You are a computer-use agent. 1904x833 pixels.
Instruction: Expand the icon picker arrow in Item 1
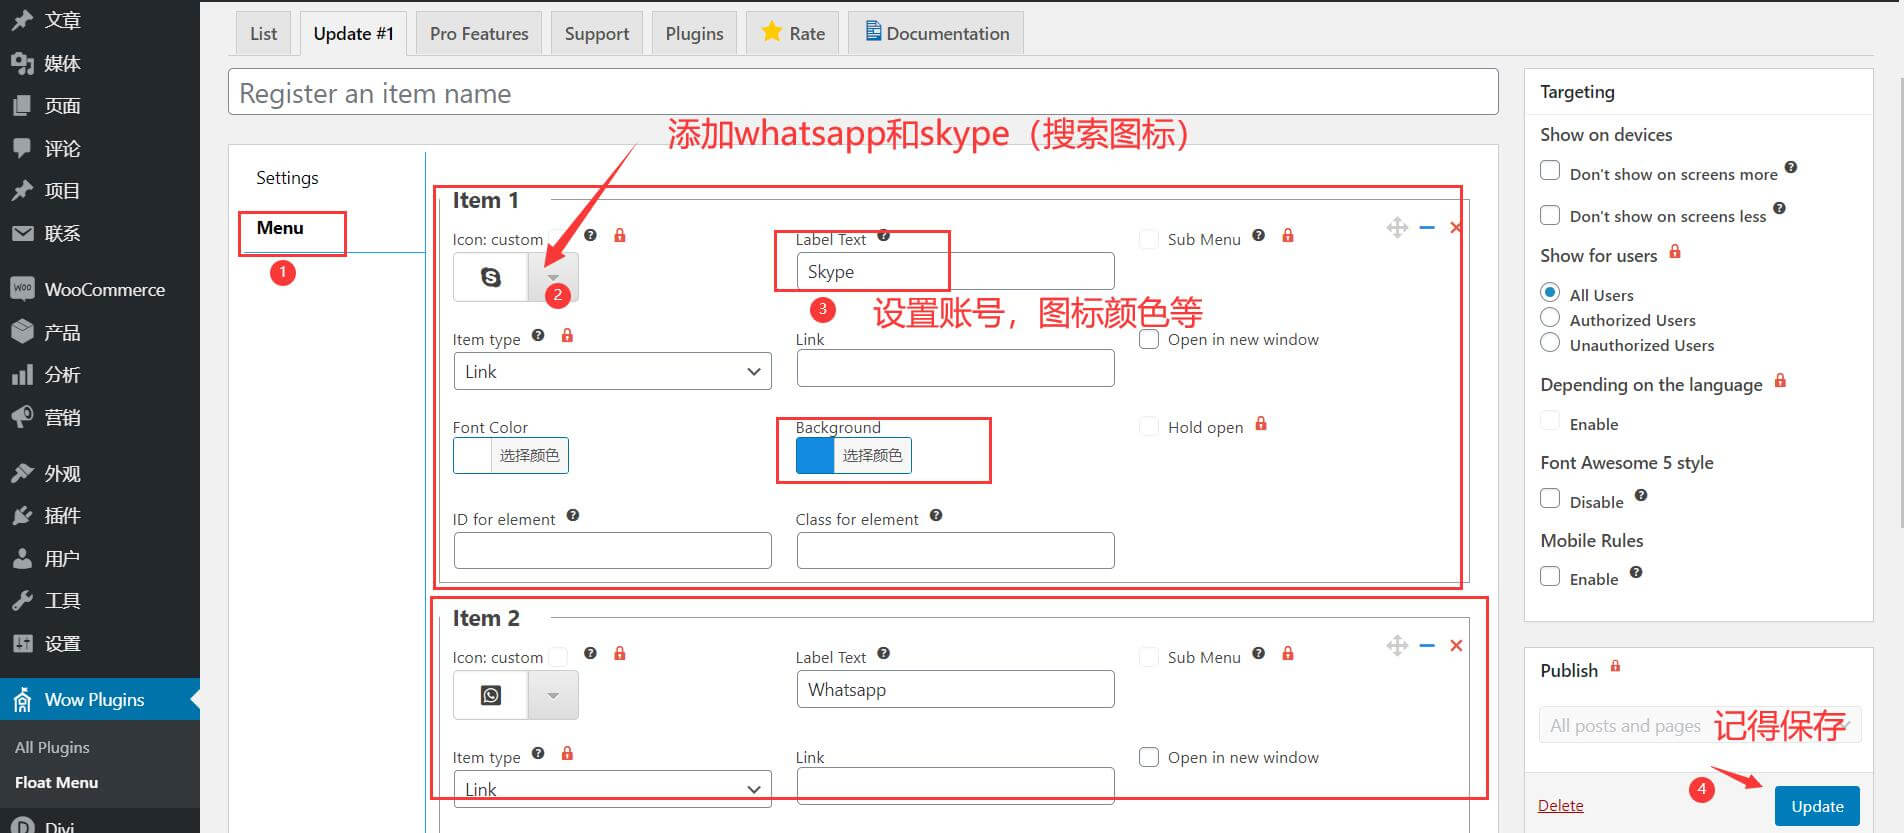tap(553, 277)
